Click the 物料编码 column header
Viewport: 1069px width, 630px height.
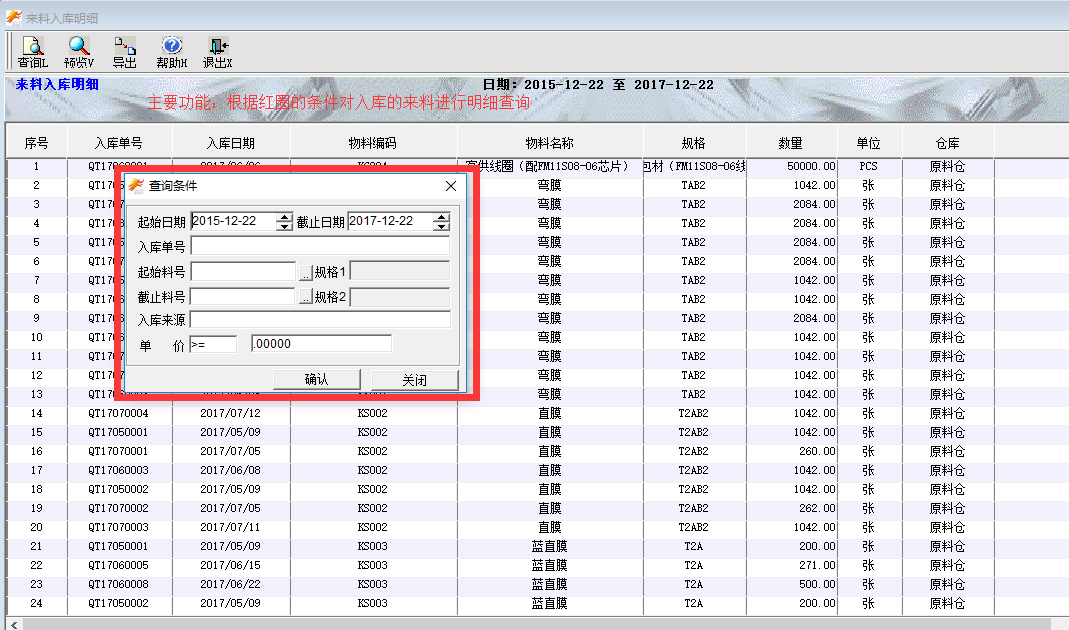pos(372,142)
